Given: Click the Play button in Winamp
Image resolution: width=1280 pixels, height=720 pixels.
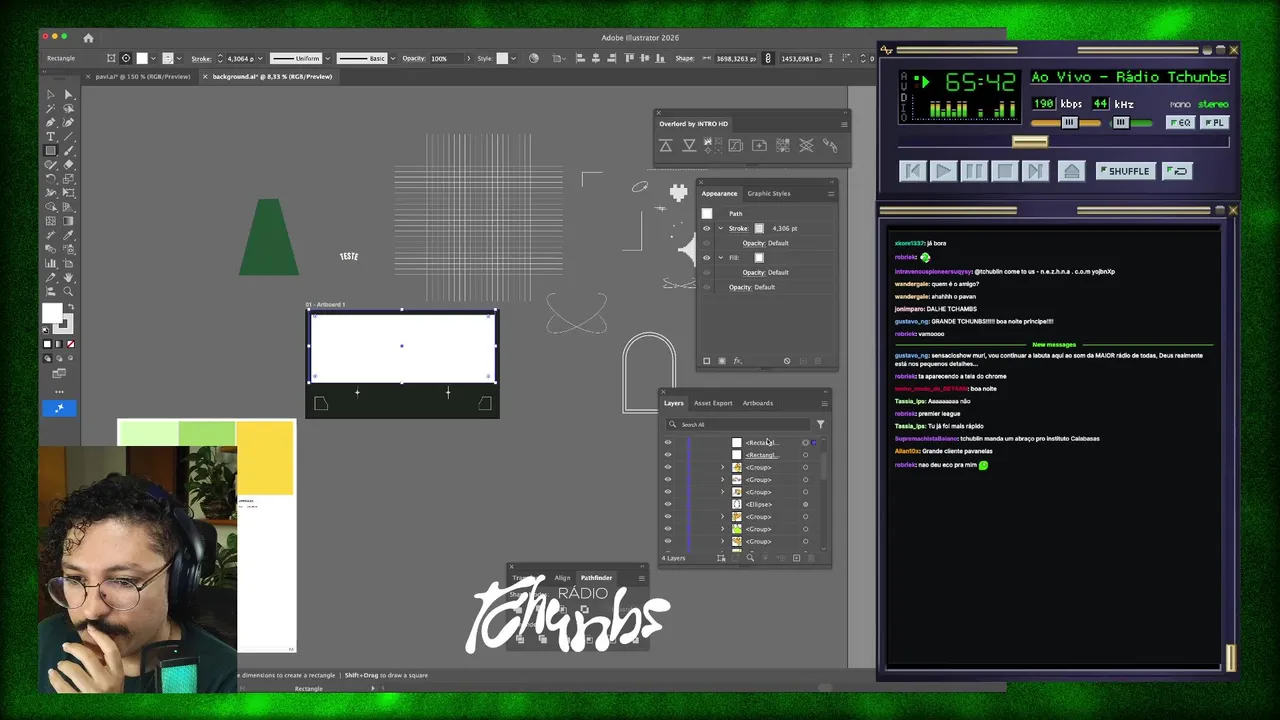Looking at the screenshot, I should click(x=944, y=171).
